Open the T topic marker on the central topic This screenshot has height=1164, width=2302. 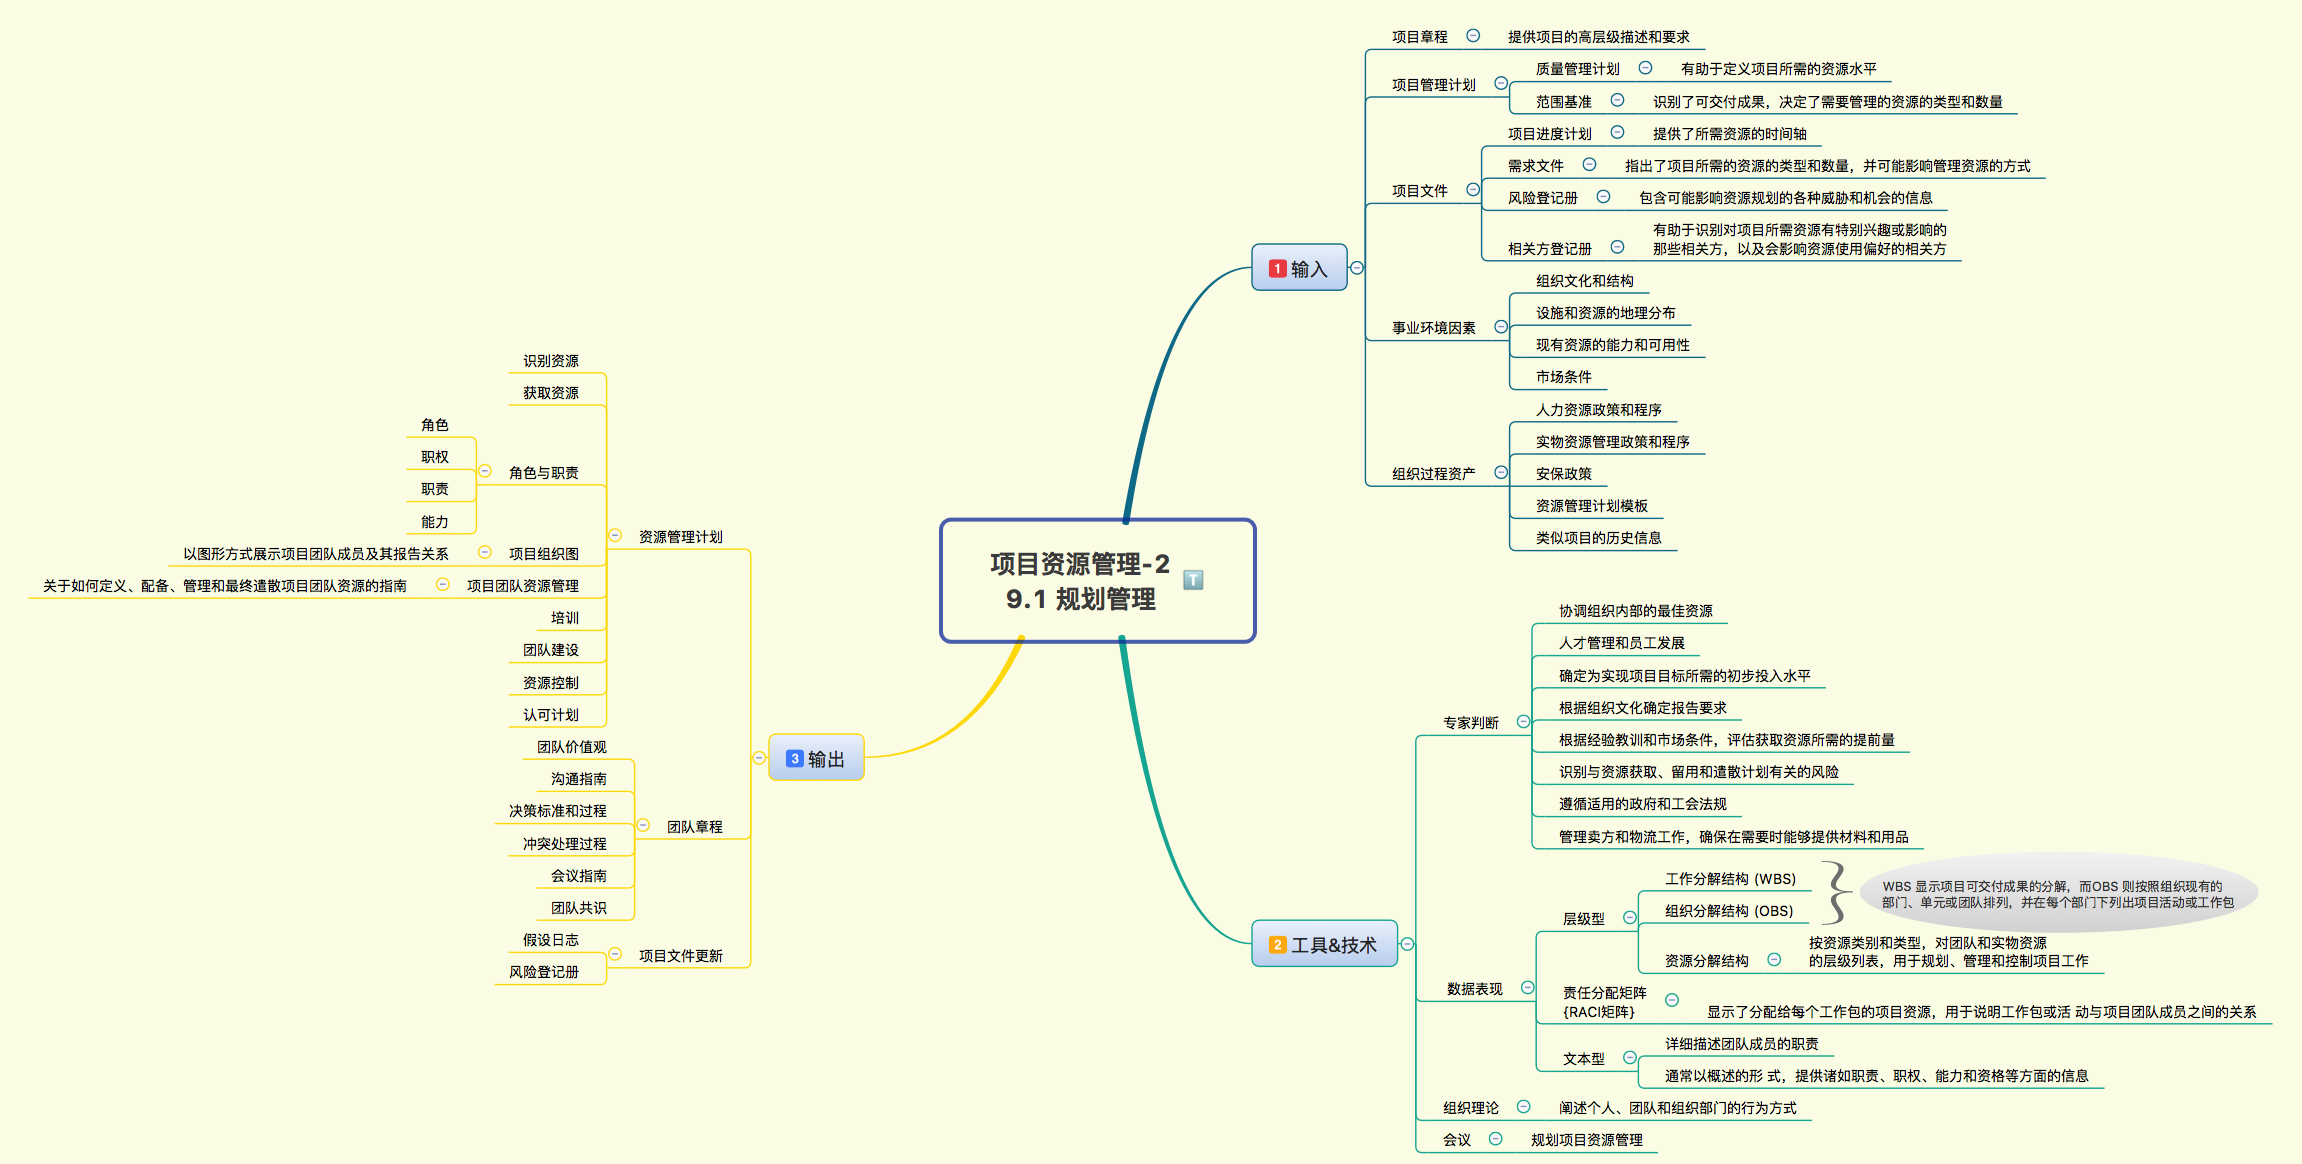pos(1194,578)
